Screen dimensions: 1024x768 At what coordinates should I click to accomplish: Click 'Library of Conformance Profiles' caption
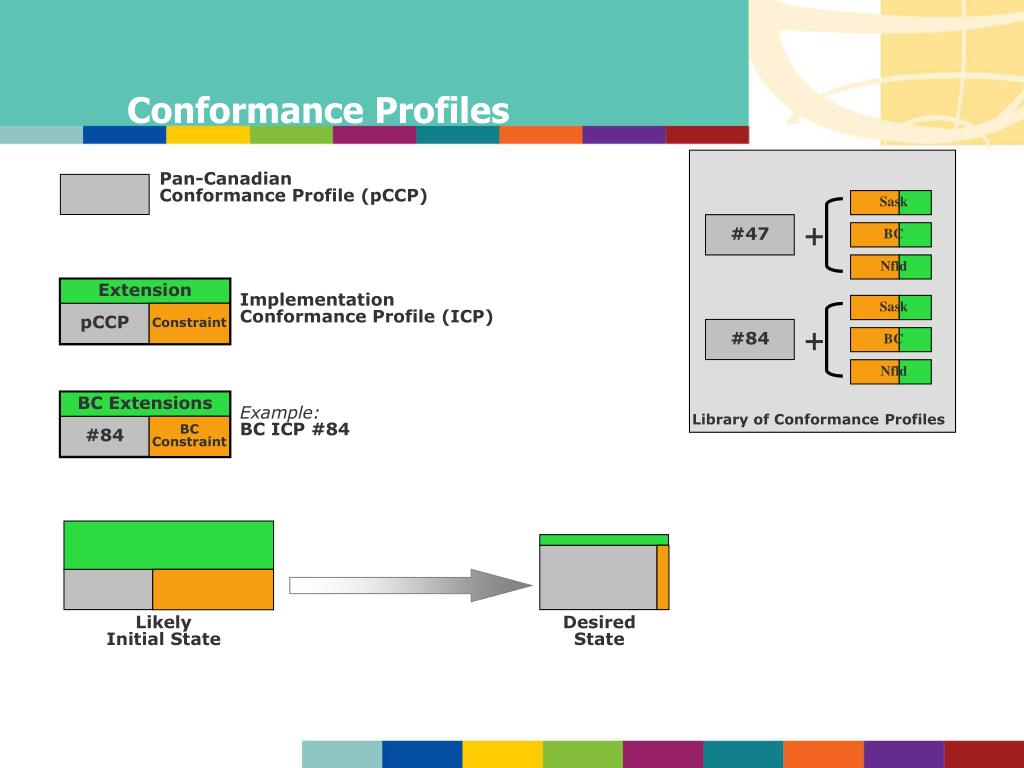tap(818, 420)
